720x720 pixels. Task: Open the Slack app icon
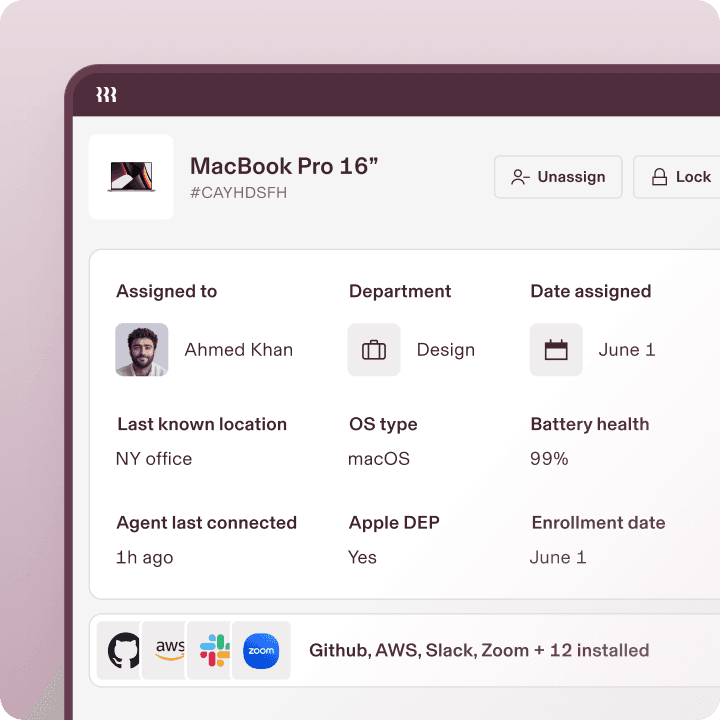(x=215, y=651)
